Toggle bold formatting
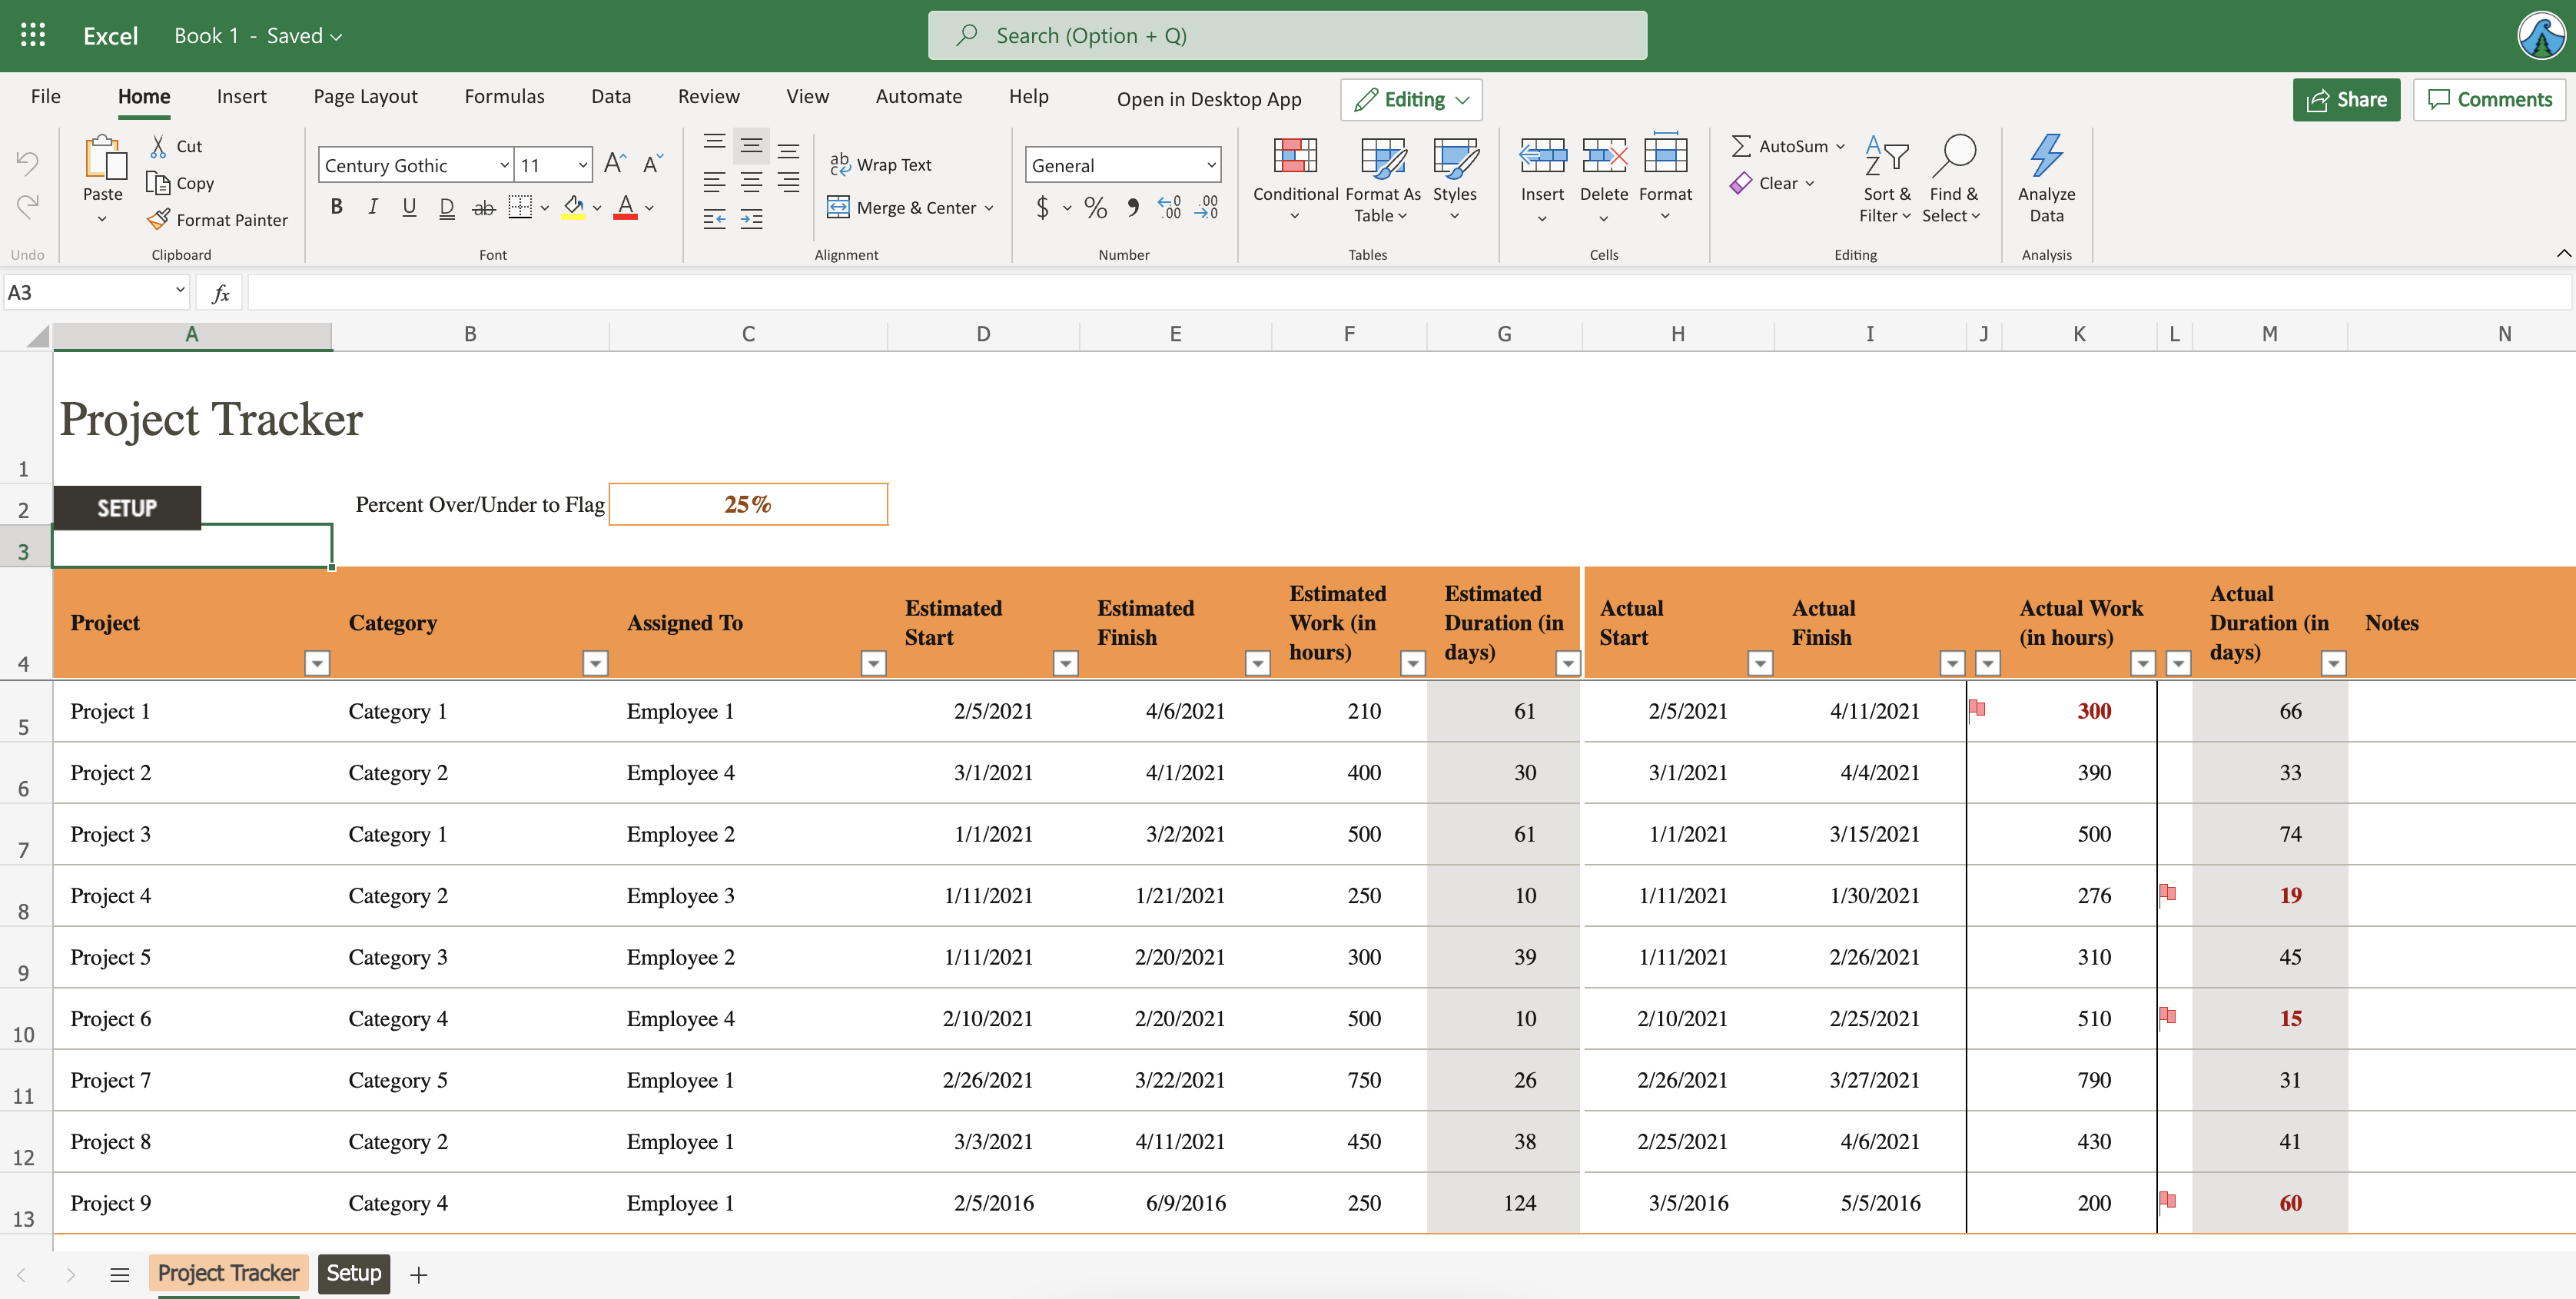The height and width of the screenshot is (1299, 2576). [x=336, y=207]
